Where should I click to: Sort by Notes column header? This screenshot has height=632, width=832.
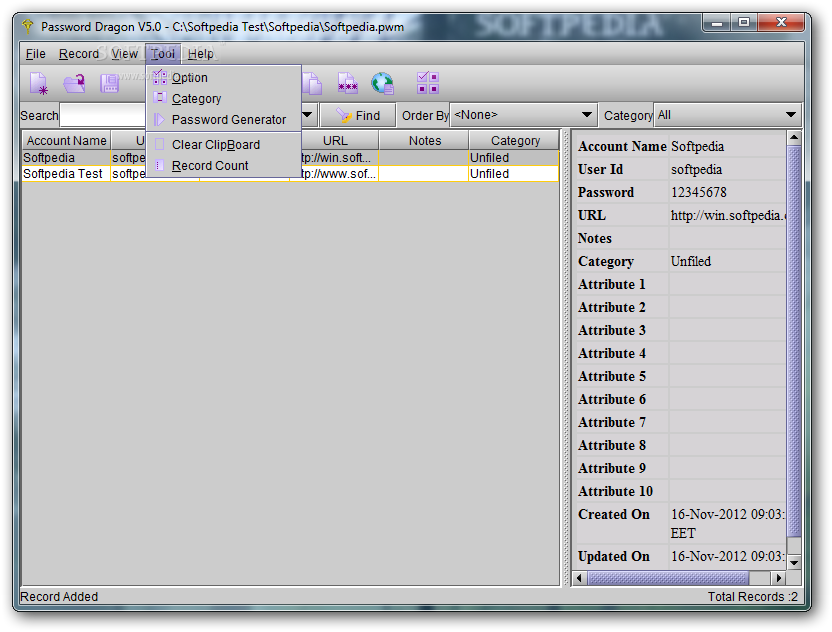coord(425,141)
